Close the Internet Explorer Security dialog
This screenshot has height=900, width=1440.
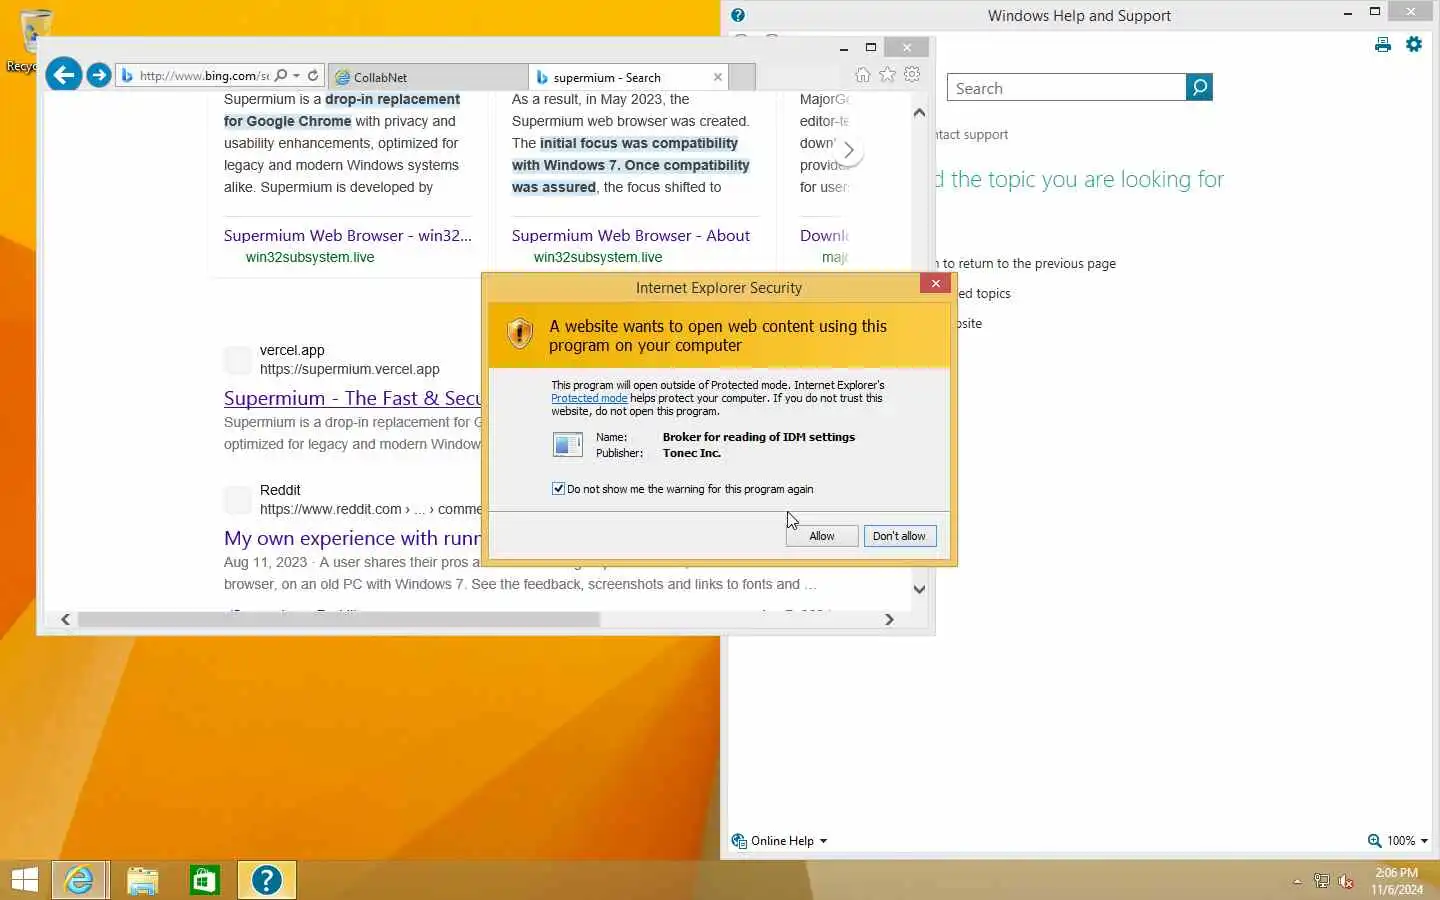pyautogui.click(x=935, y=284)
